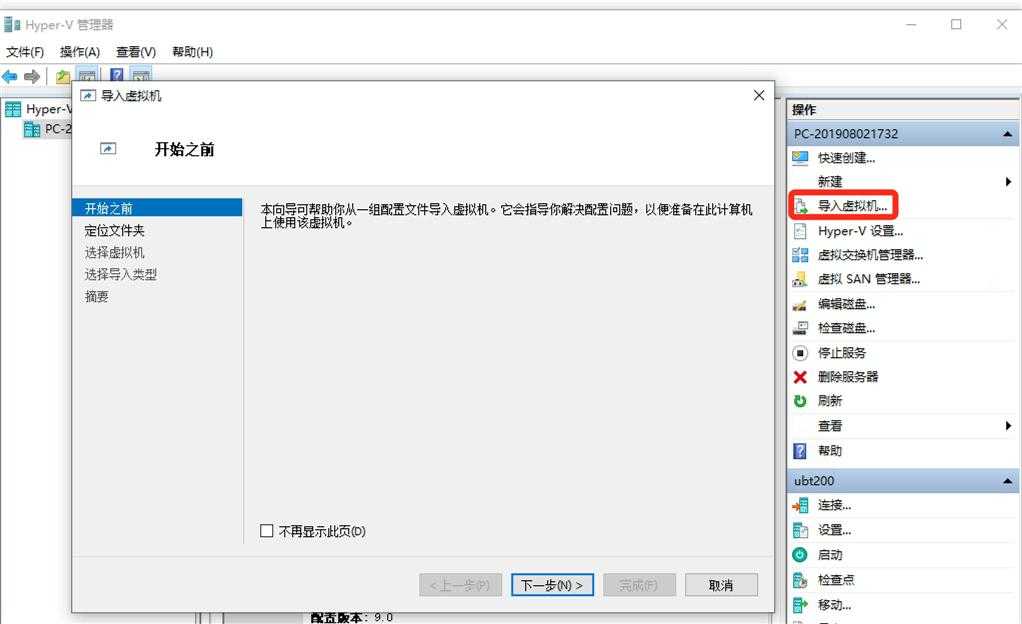Collapse the ubt200 actions section
This screenshot has width=1022, height=624.
pos(1008,481)
